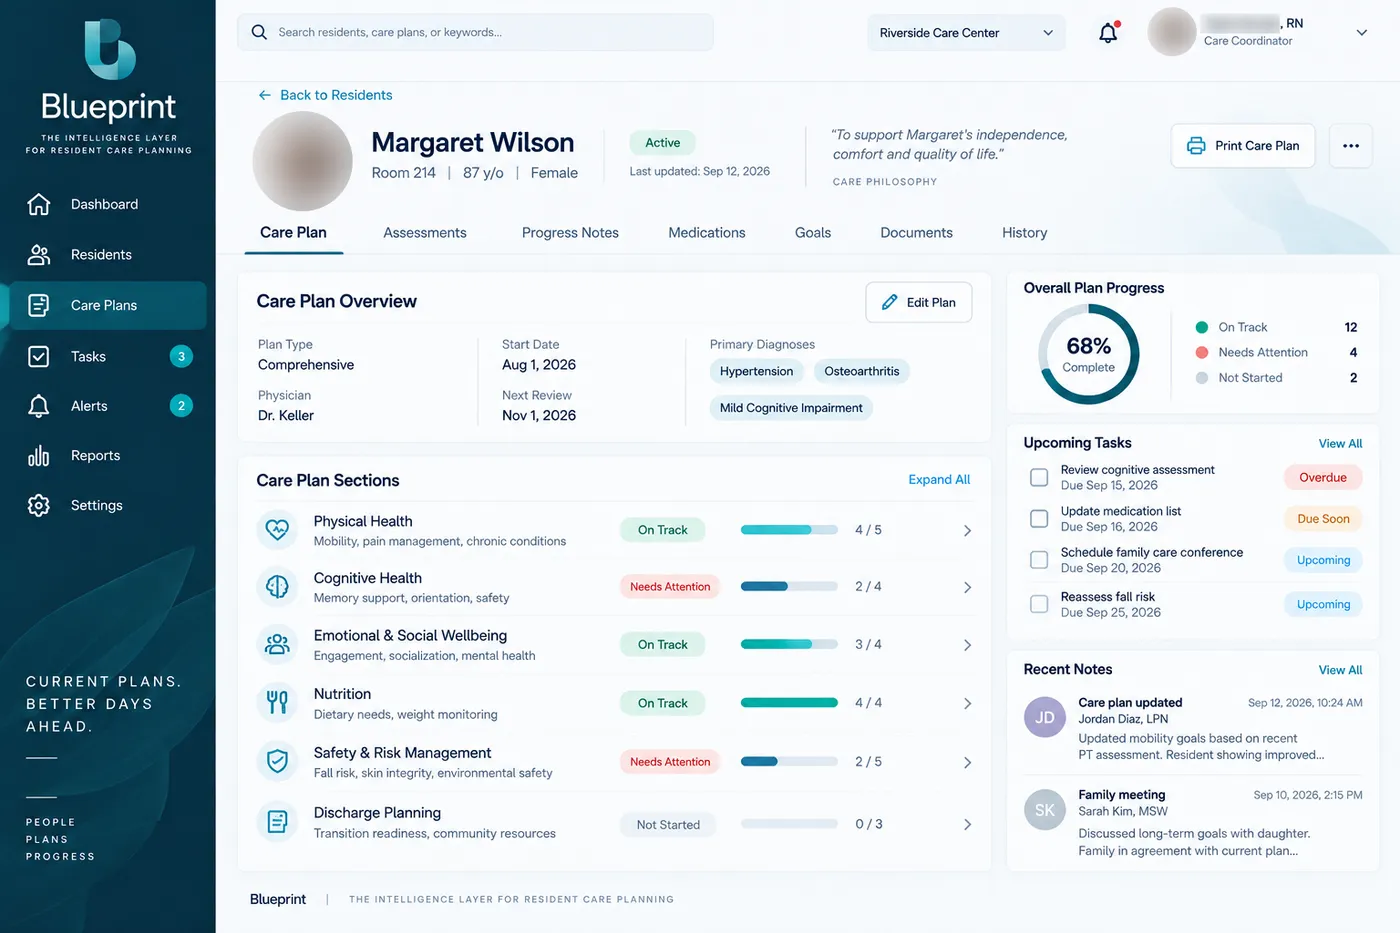Click the Care Plans document icon
1400x933 pixels.
pyautogui.click(x=39, y=305)
